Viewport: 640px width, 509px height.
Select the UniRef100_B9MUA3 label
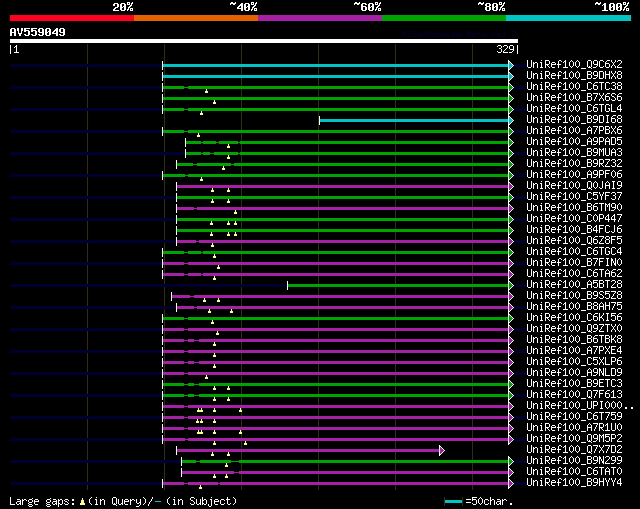[574, 153]
